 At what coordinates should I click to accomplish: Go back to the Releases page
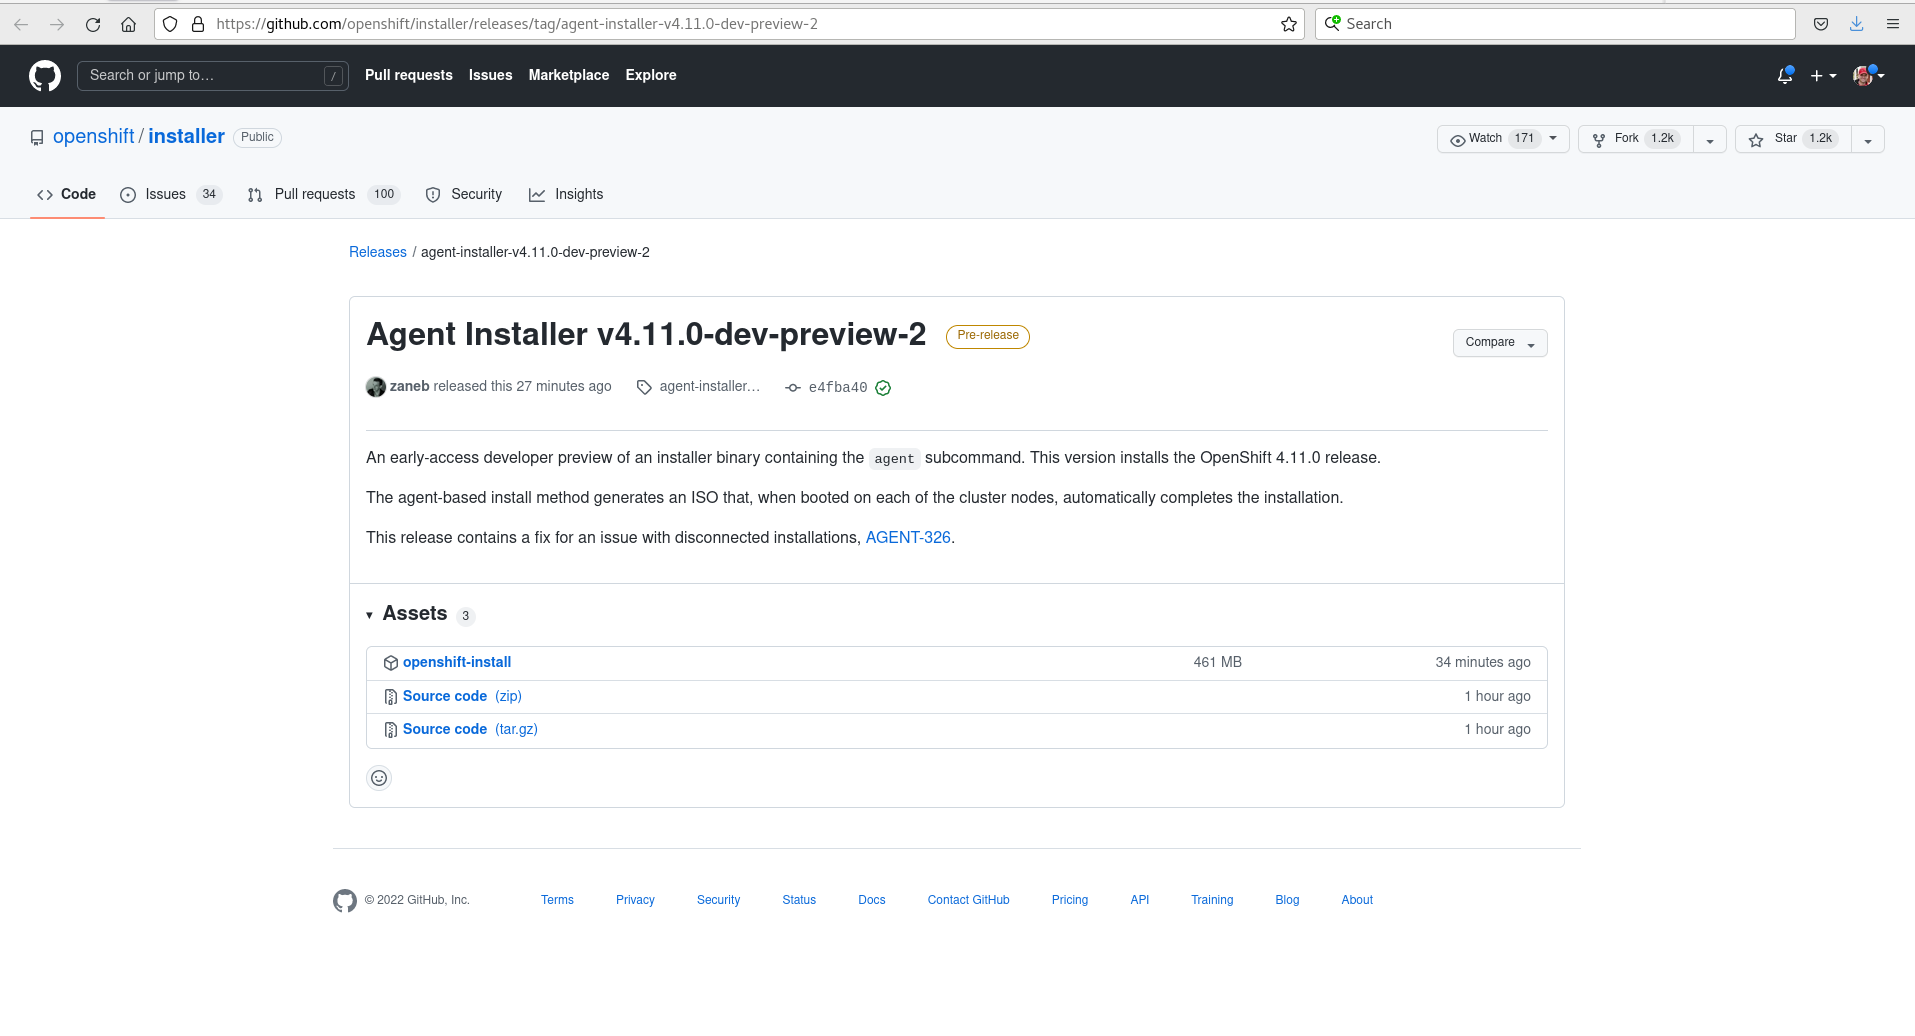coord(377,252)
